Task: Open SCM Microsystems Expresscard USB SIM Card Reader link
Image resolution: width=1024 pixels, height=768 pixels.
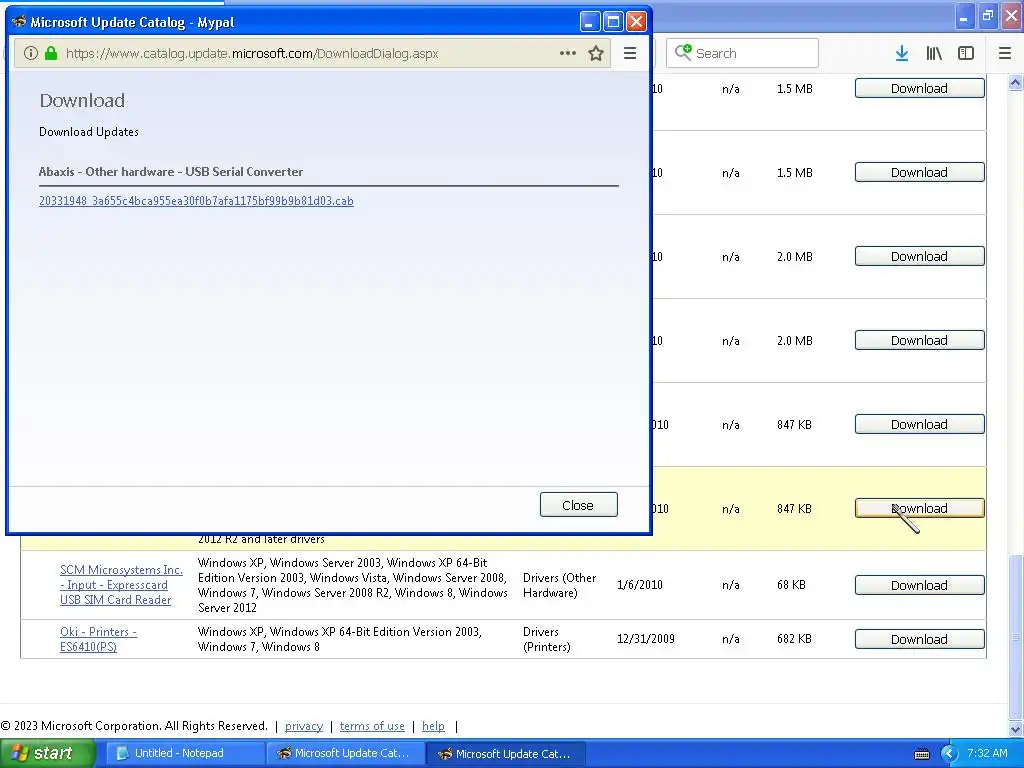Action: (121, 584)
